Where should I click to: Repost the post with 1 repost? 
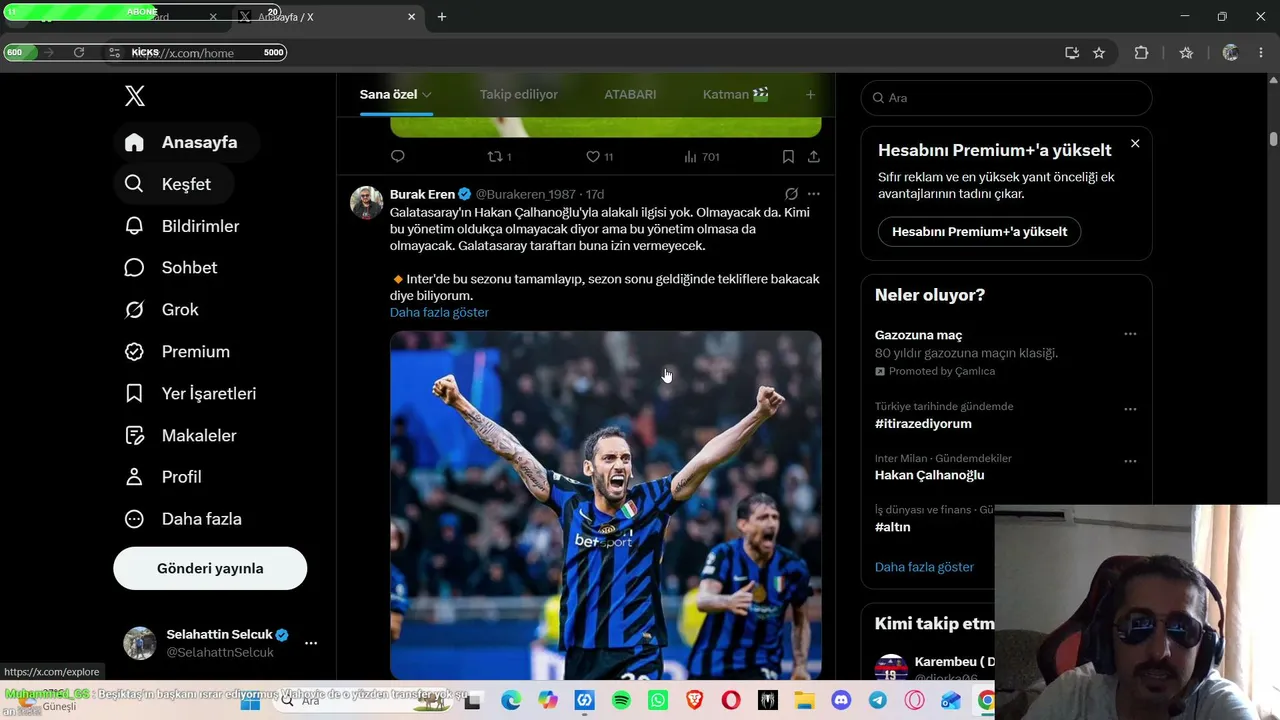[499, 156]
